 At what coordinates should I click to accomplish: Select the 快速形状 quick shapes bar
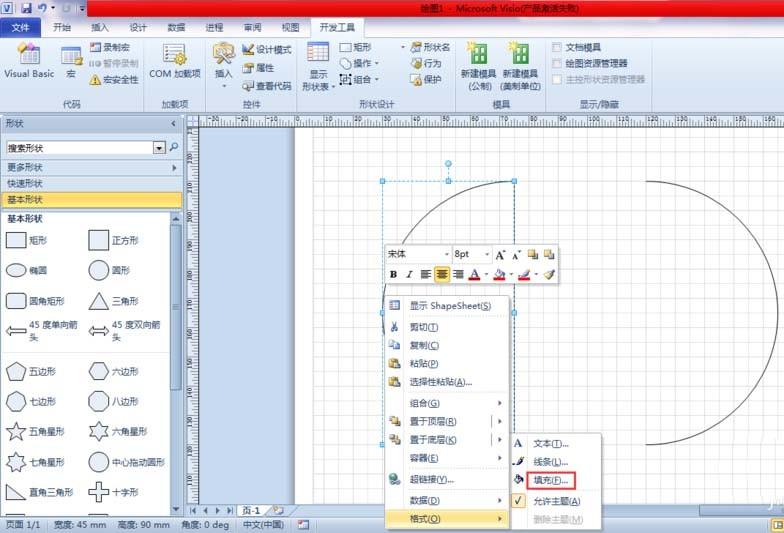(x=92, y=184)
